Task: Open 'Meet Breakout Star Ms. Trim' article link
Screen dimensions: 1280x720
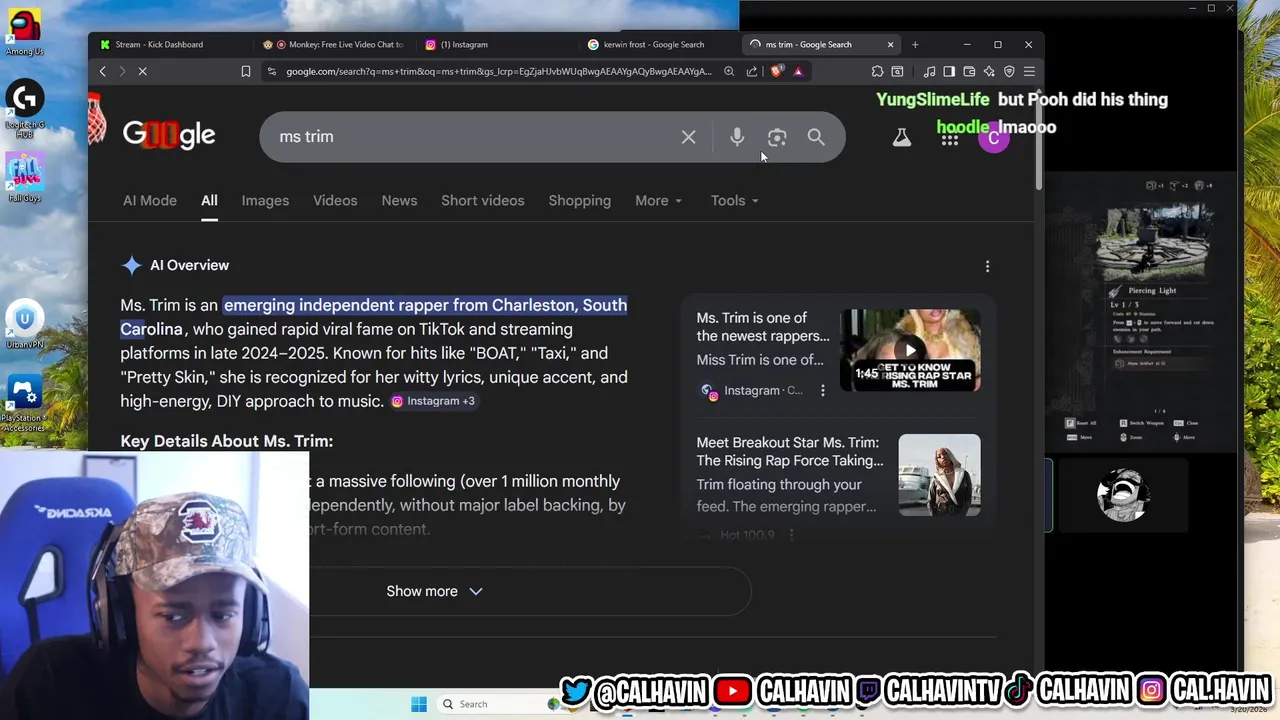Action: [790, 452]
